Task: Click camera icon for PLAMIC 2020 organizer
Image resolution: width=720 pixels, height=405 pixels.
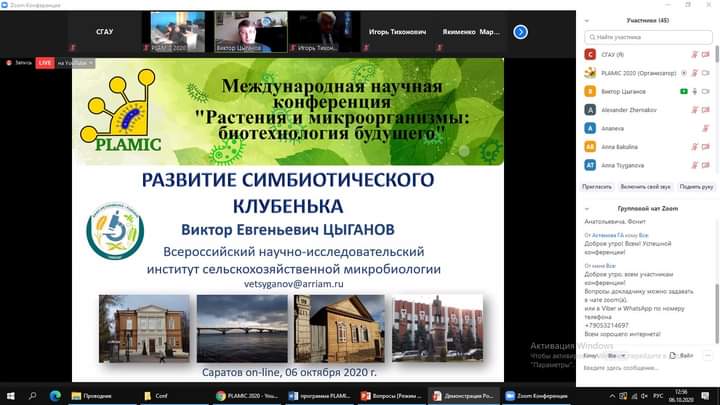Action: (706, 73)
